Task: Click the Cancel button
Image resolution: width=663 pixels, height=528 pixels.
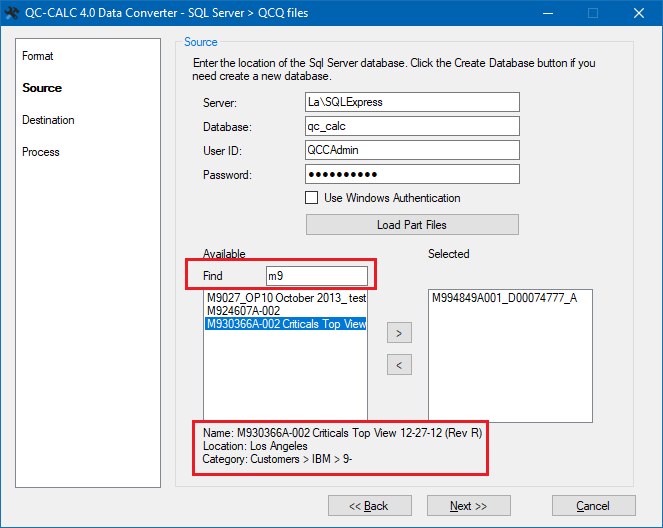Action: coord(593,506)
